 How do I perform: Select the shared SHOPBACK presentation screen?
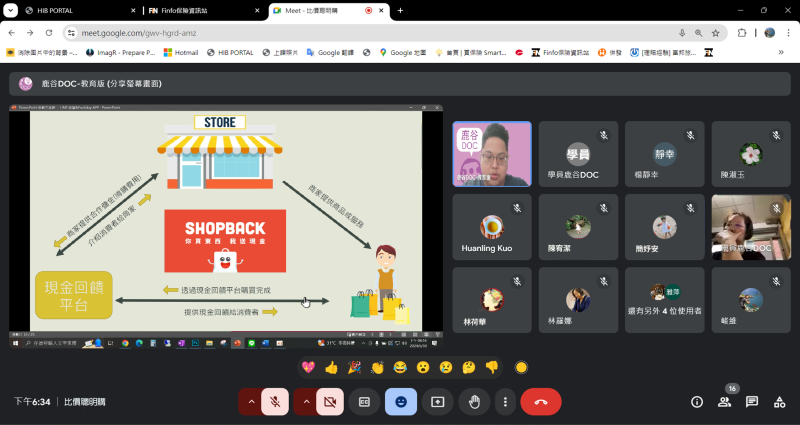226,227
